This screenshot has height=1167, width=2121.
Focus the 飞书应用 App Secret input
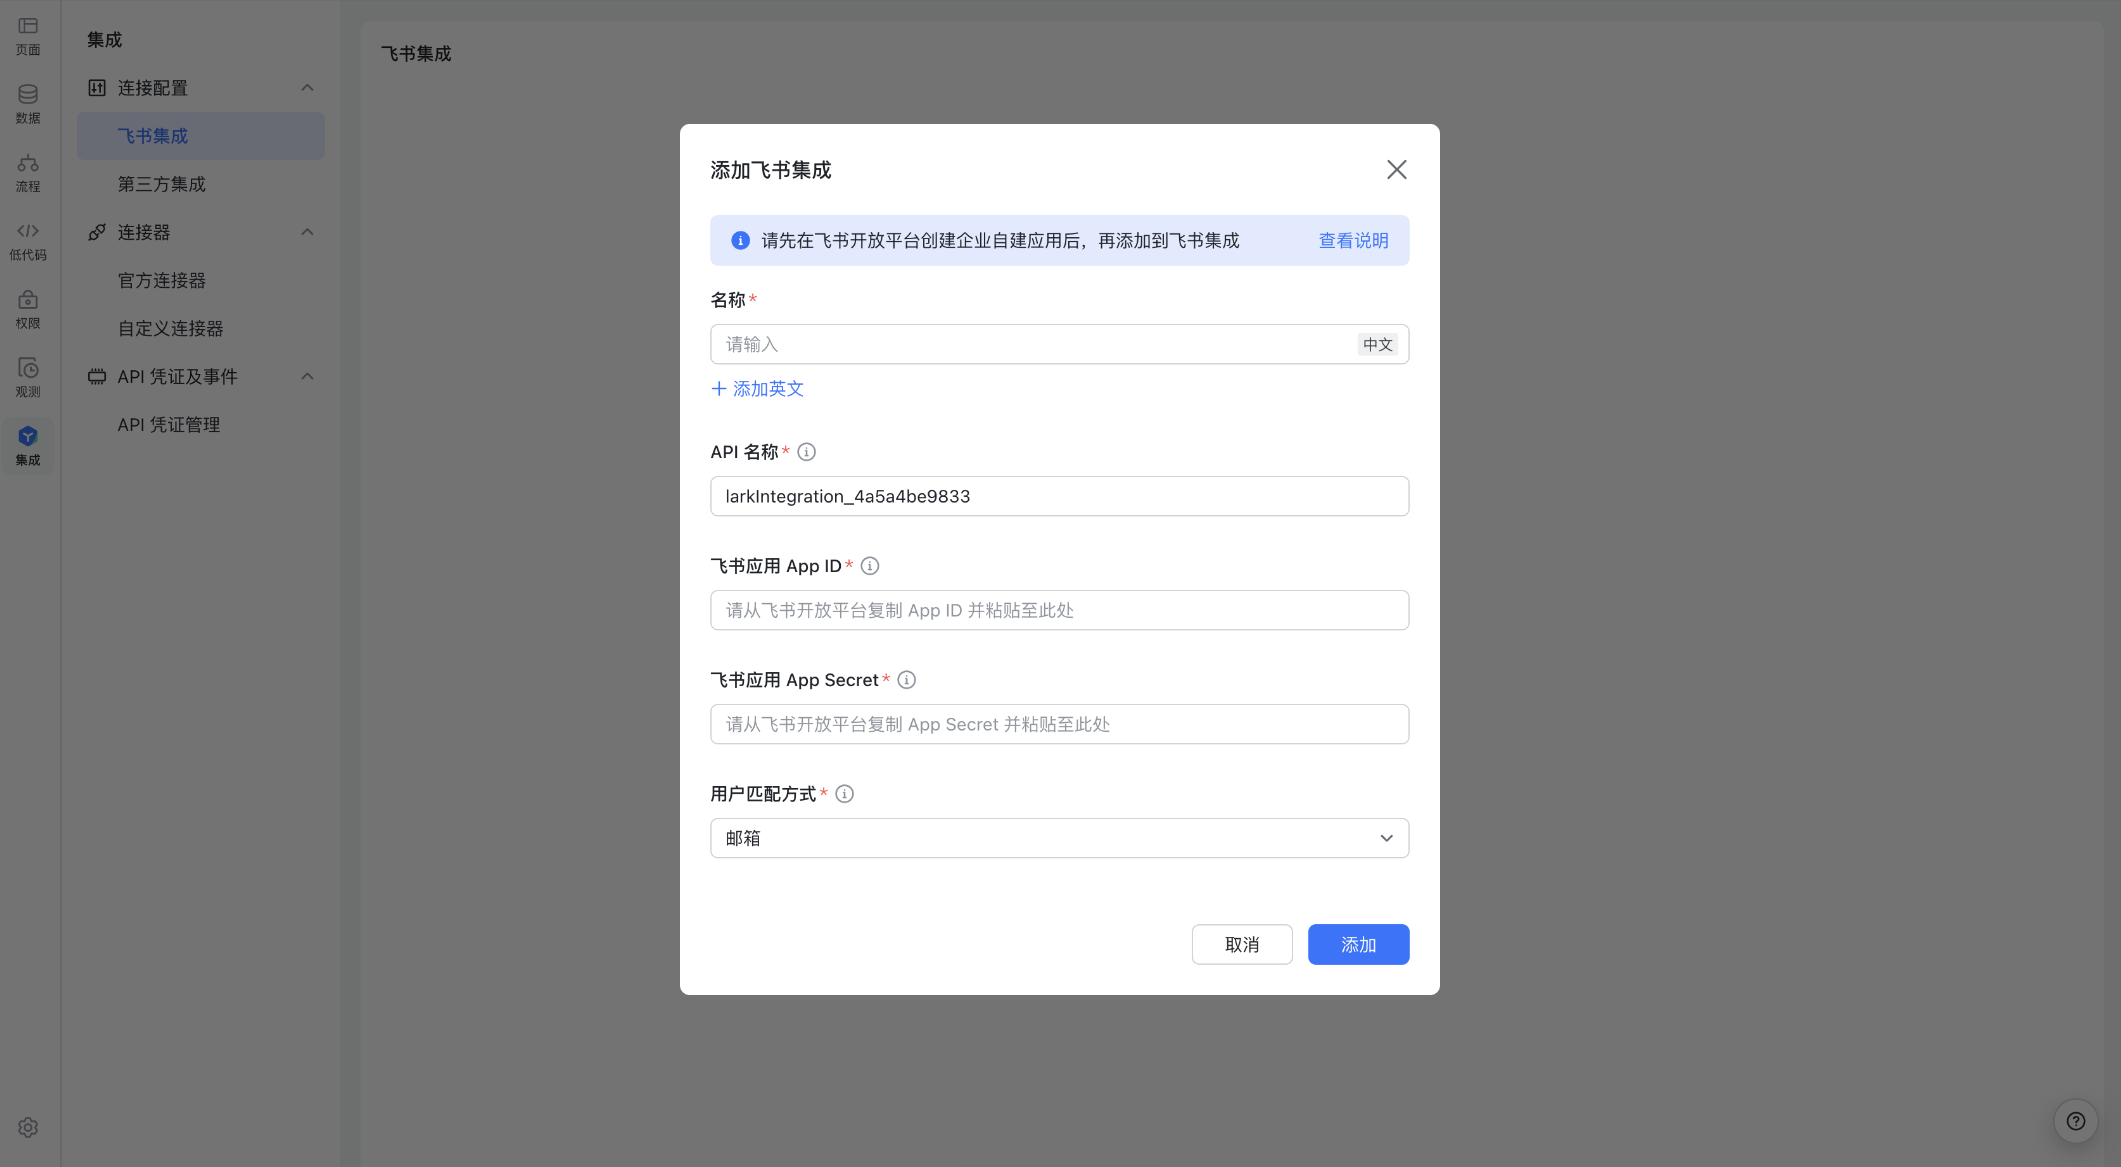click(x=1059, y=724)
